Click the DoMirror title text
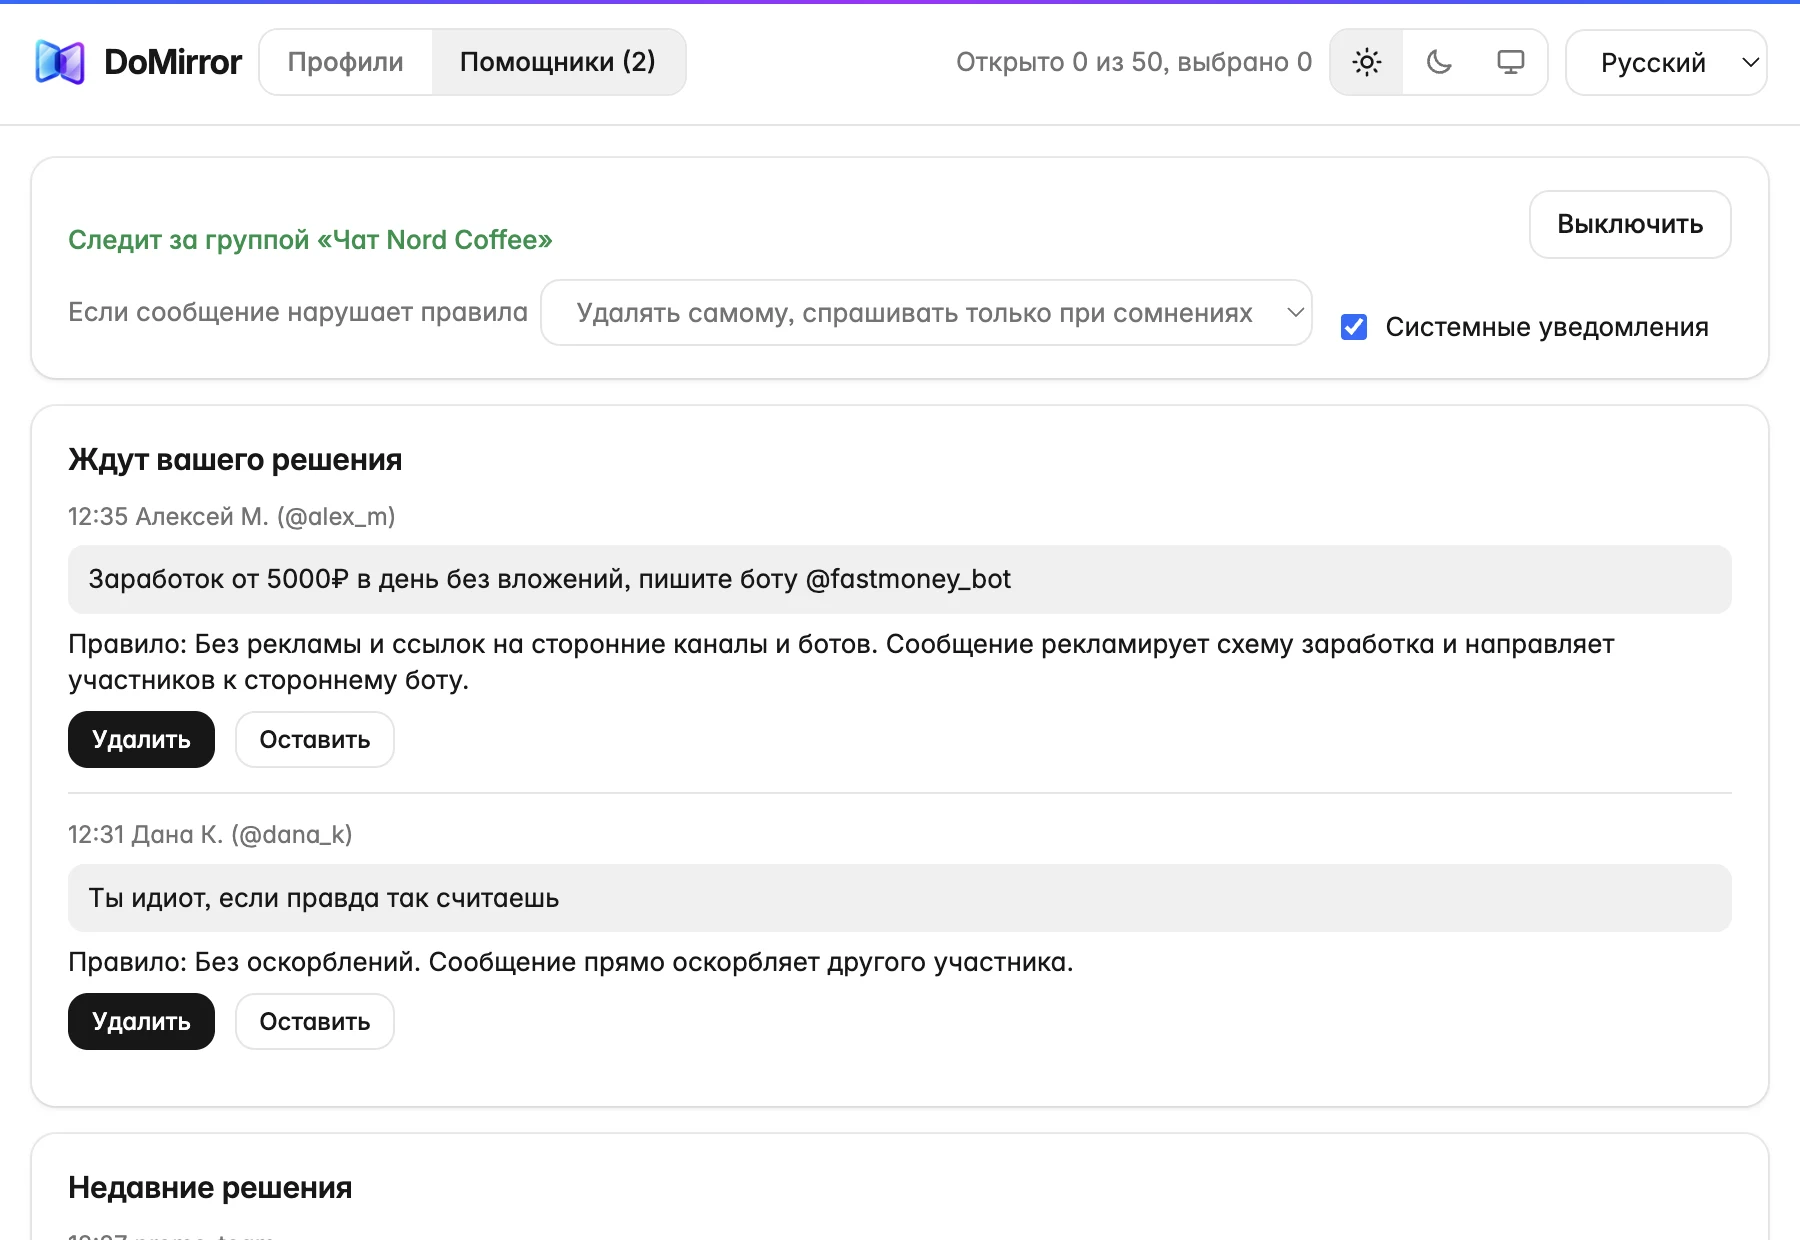The width and height of the screenshot is (1800, 1240). pyautogui.click(x=173, y=62)
